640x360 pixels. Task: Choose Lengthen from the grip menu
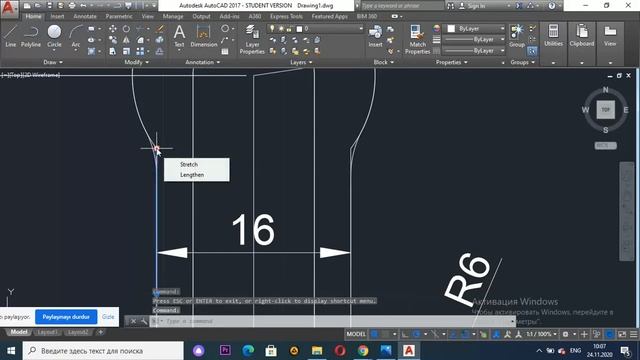tap(192, 175)
